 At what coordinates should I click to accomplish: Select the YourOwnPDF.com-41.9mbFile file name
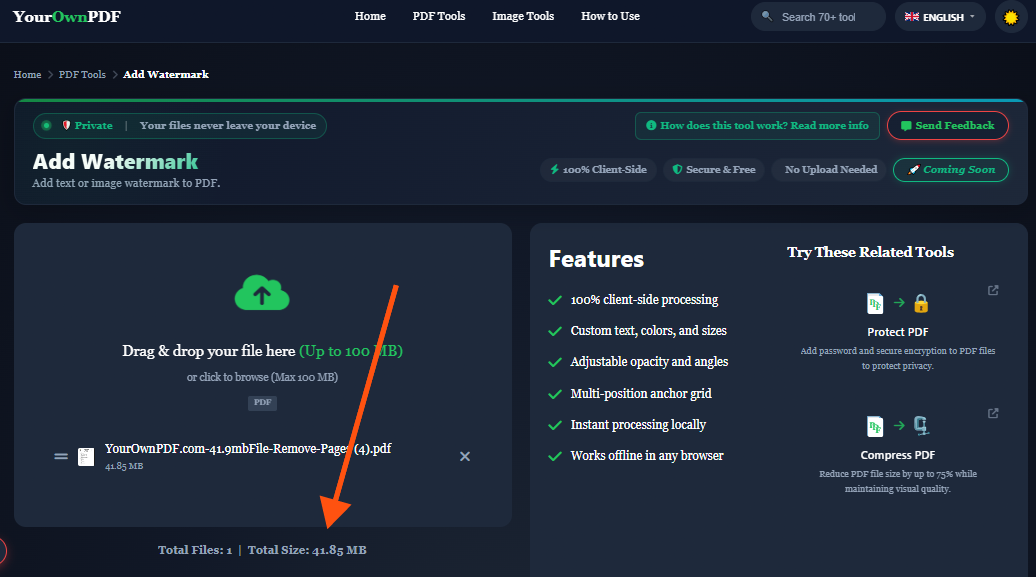248,449
